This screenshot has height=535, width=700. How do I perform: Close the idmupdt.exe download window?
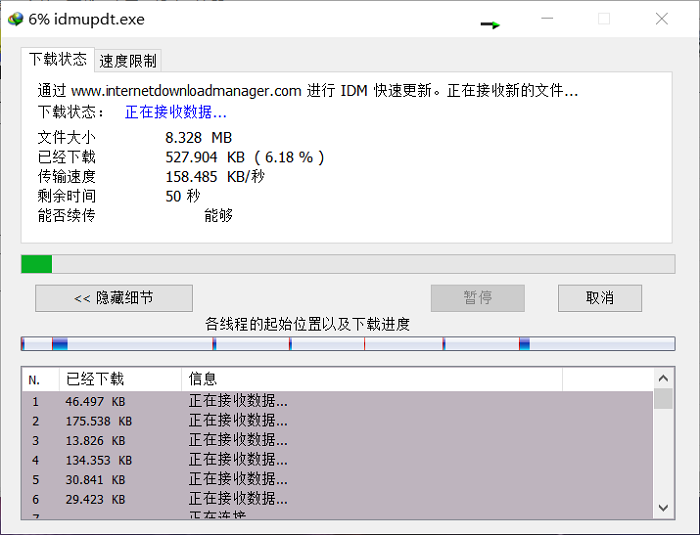click(x=662, y=19)
